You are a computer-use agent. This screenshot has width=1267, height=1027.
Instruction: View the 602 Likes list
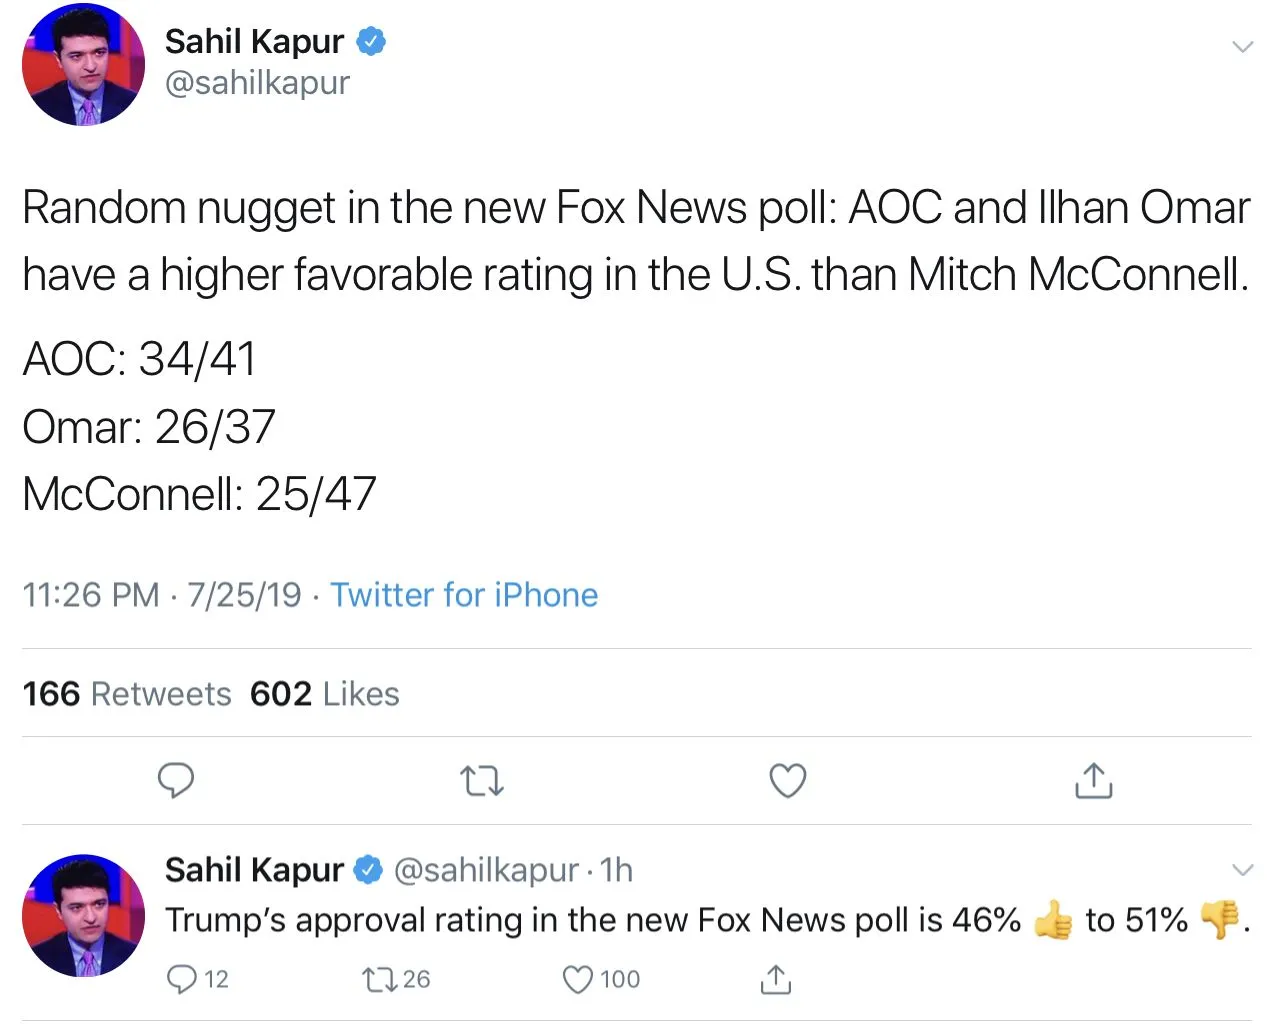[x=325, y=694]
